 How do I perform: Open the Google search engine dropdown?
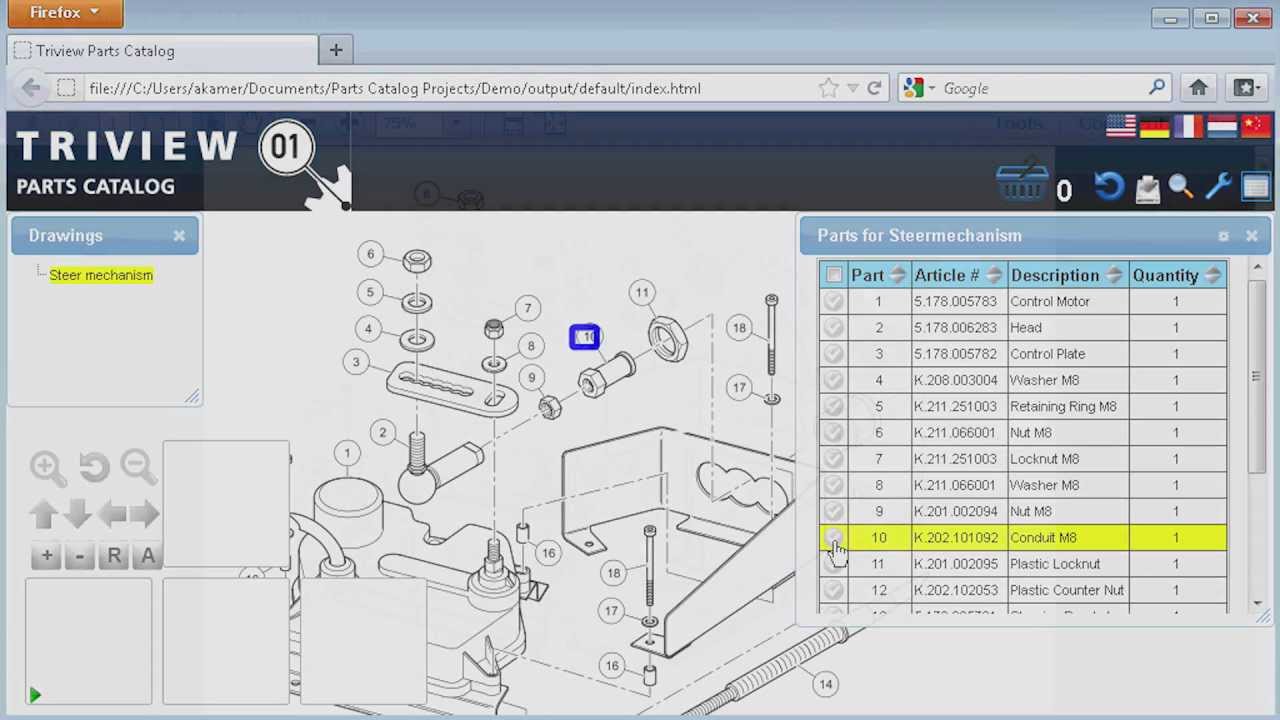click(921, 88)
